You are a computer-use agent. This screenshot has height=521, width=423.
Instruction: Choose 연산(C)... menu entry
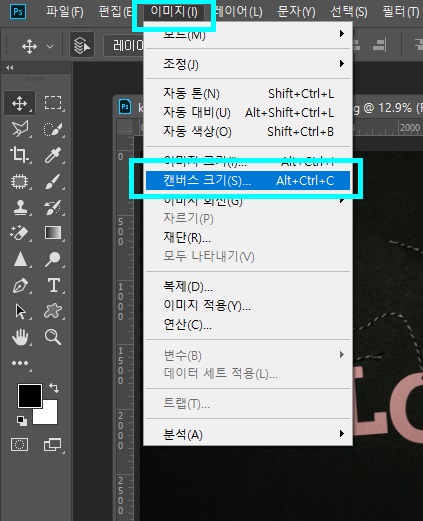tap(248, 324)
